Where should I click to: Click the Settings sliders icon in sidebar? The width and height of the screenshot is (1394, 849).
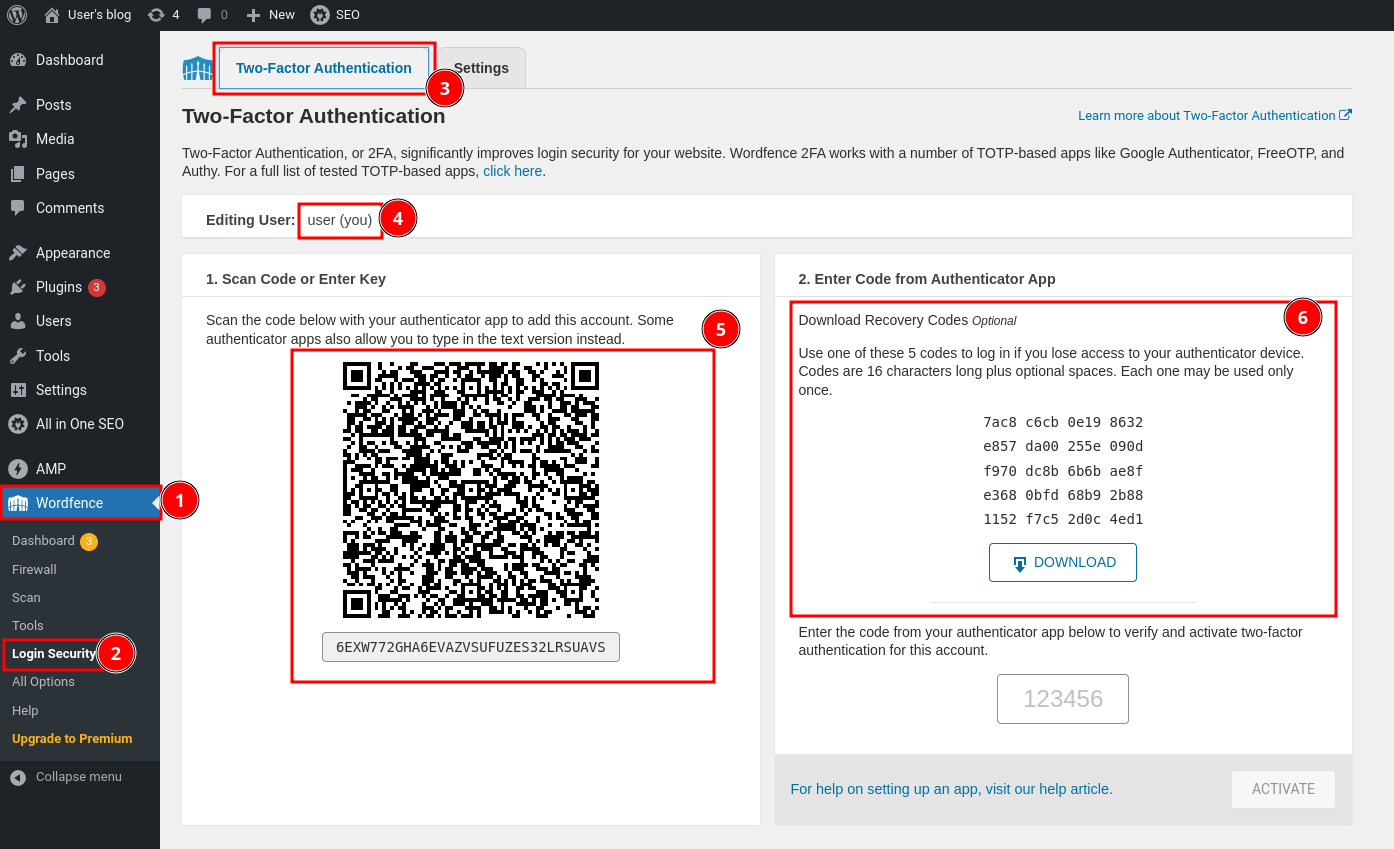[x=18, y=390]
